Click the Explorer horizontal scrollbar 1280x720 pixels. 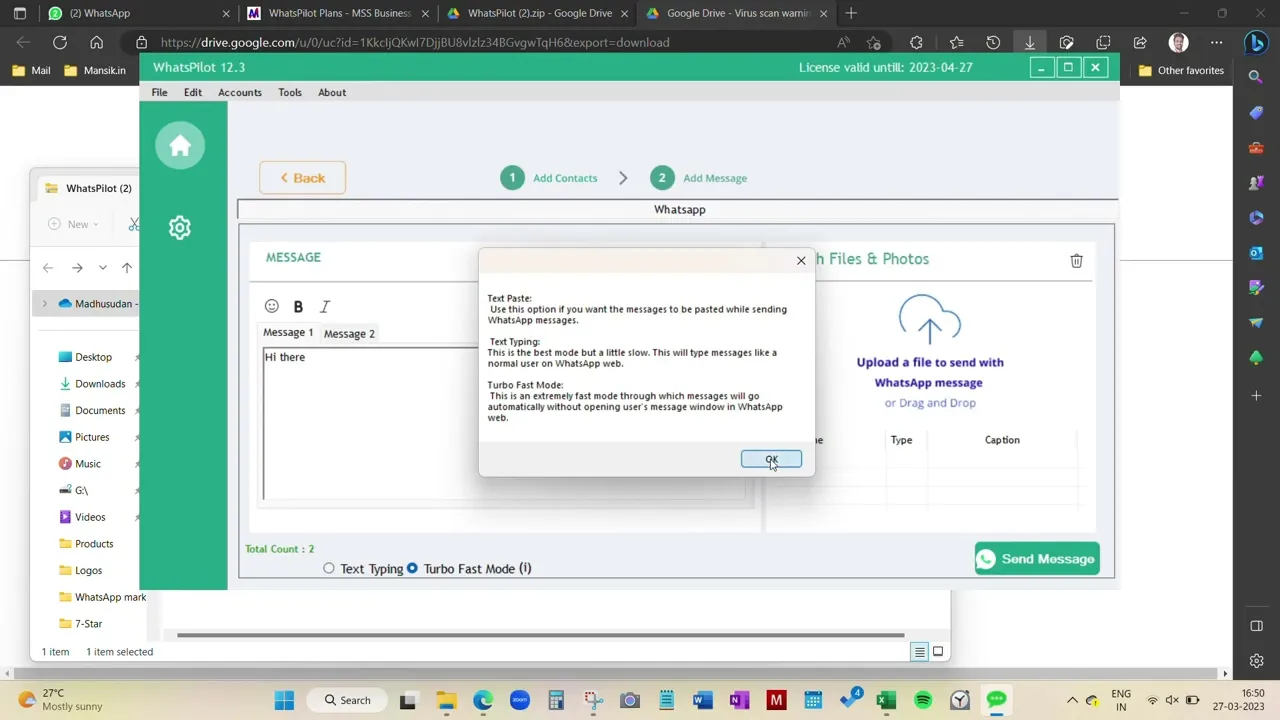tap(540, 635)
